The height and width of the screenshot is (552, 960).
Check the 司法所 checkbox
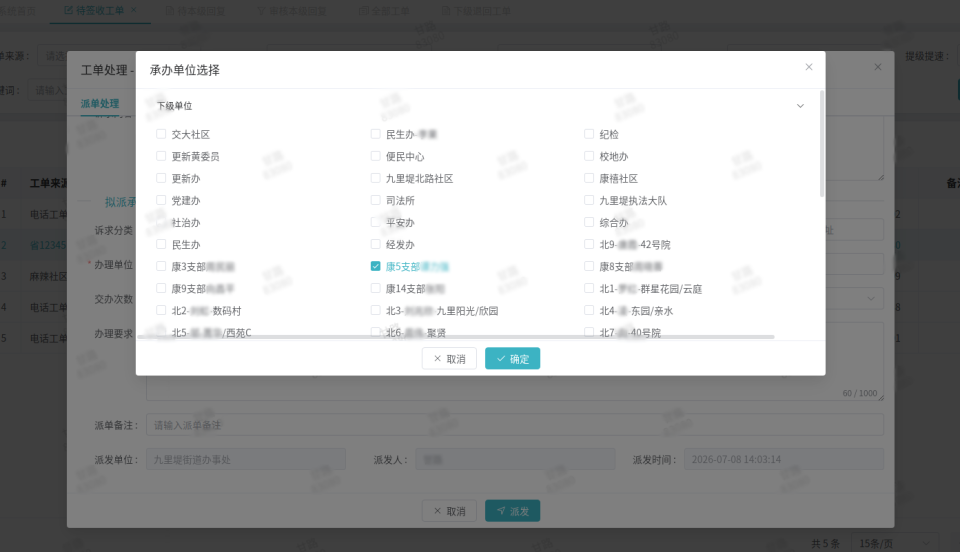(375, 200)
